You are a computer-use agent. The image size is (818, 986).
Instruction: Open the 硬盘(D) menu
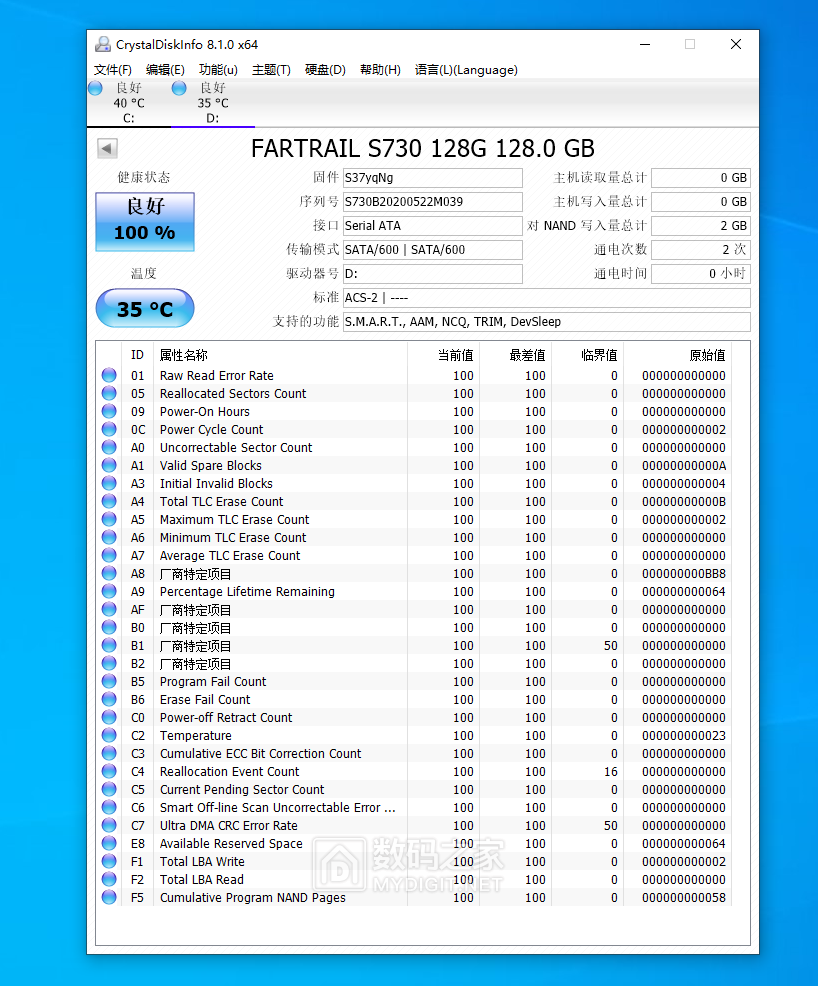coord(325,70)
